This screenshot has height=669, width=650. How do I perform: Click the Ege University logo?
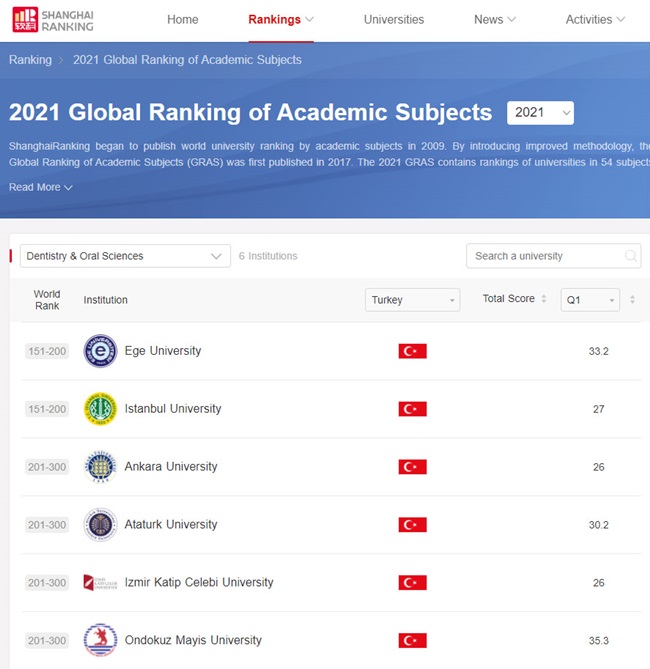pos(100,351)
